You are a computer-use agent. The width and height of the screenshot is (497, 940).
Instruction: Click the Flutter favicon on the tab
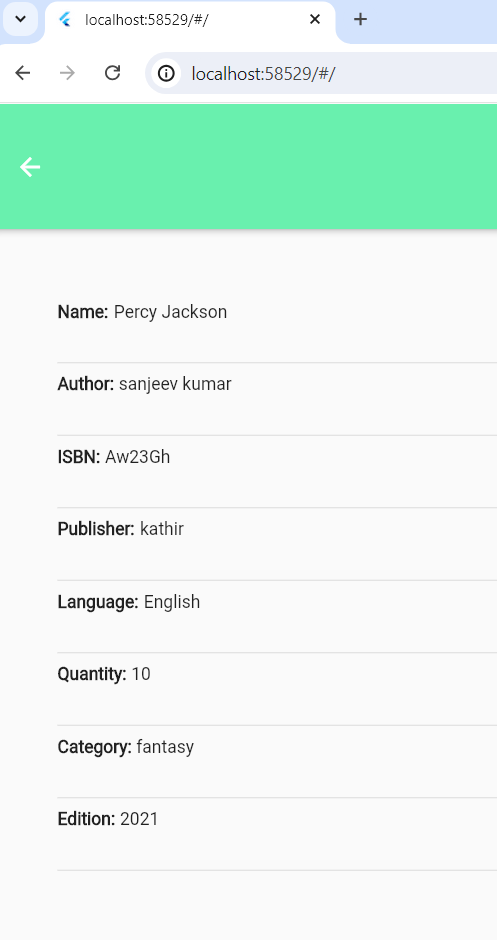point(65,20)
